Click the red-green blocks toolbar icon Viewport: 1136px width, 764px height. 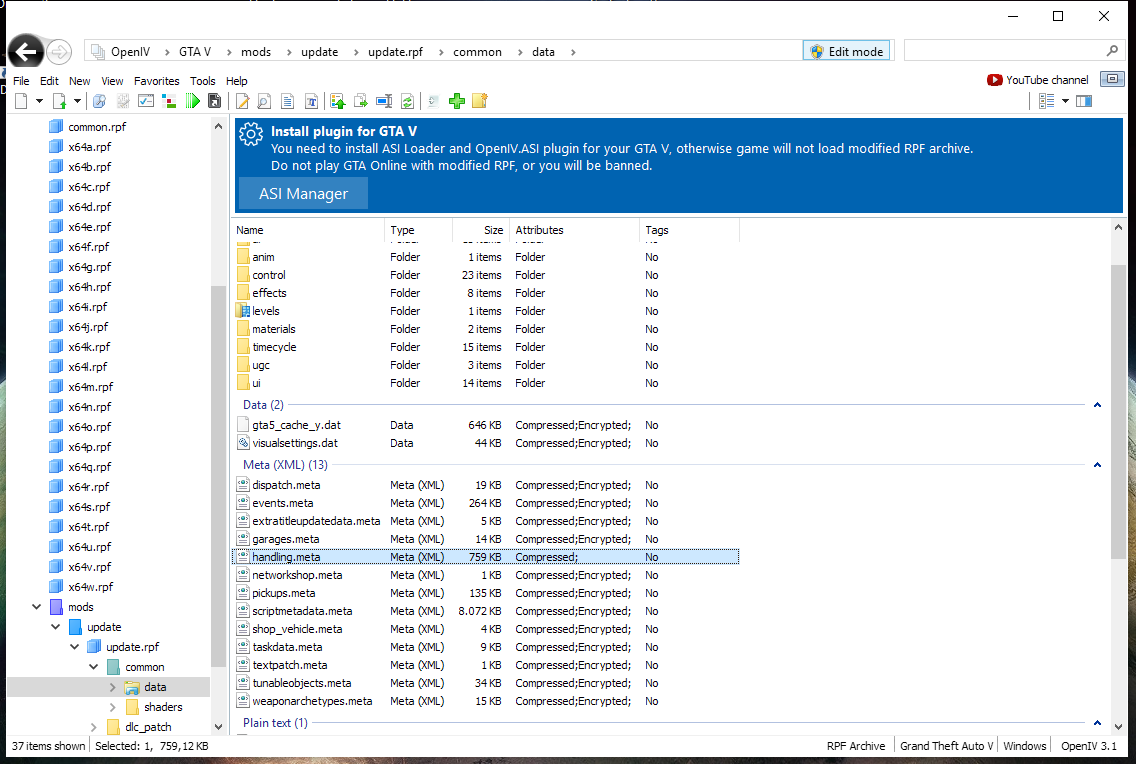tap(169, 101)
